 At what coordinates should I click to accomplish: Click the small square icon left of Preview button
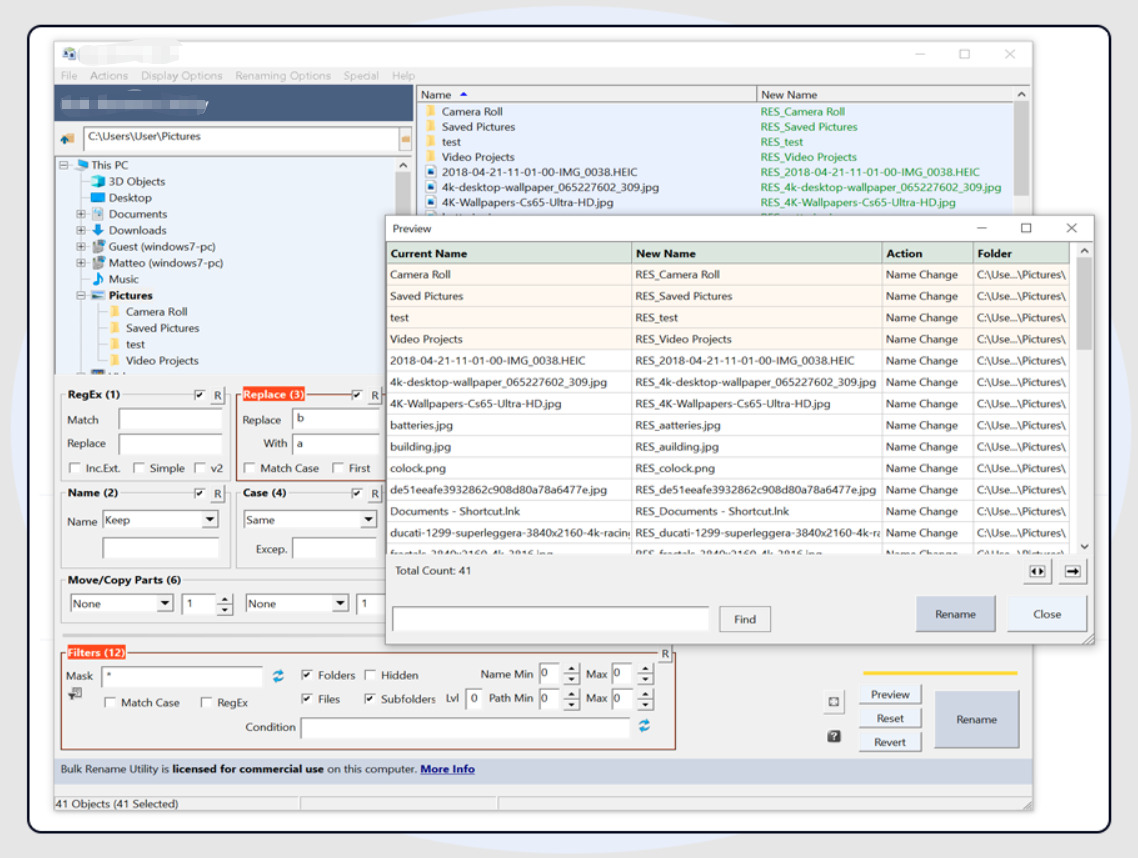(x=834, y=702)
